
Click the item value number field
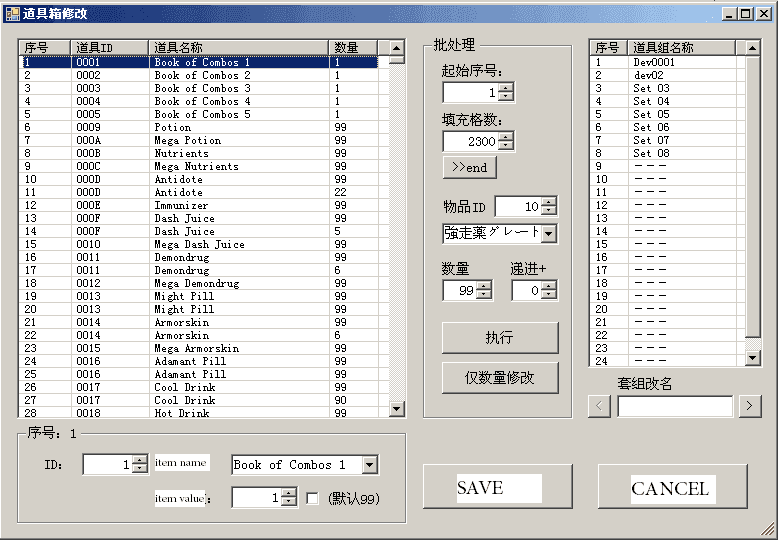pos(257,498)
